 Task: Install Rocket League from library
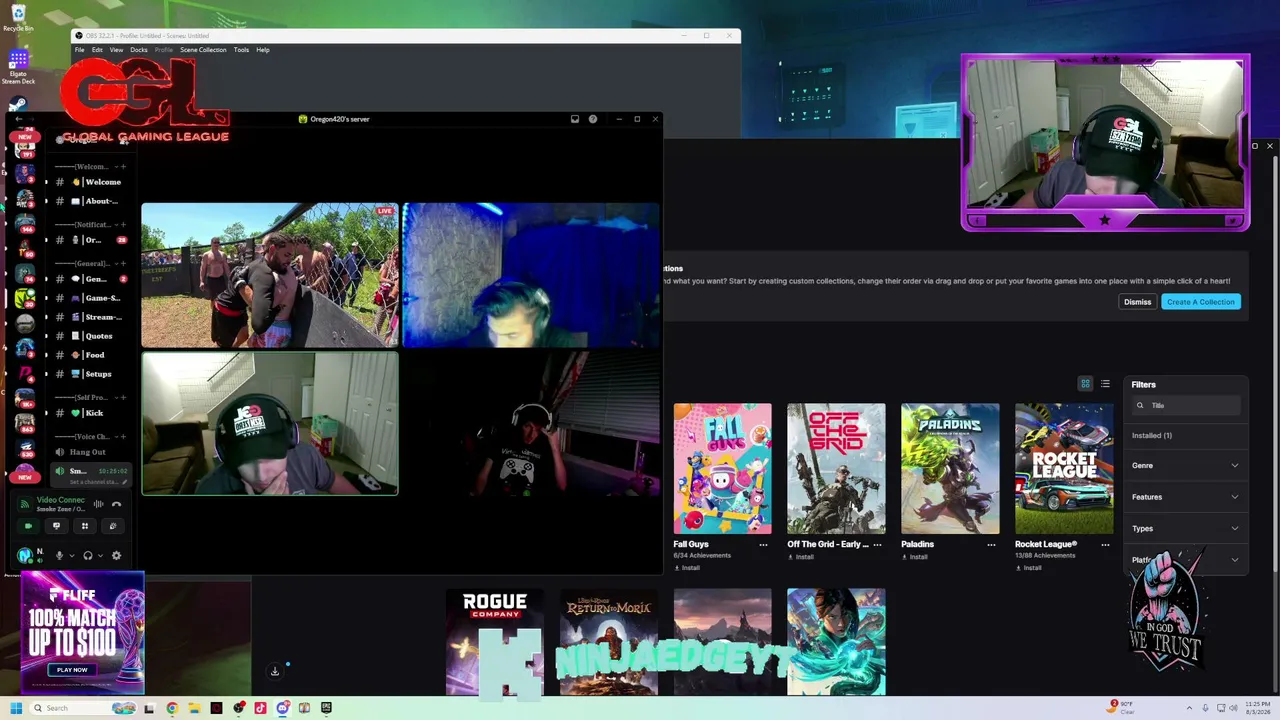pyautogui.click(x=1029, y=568)
